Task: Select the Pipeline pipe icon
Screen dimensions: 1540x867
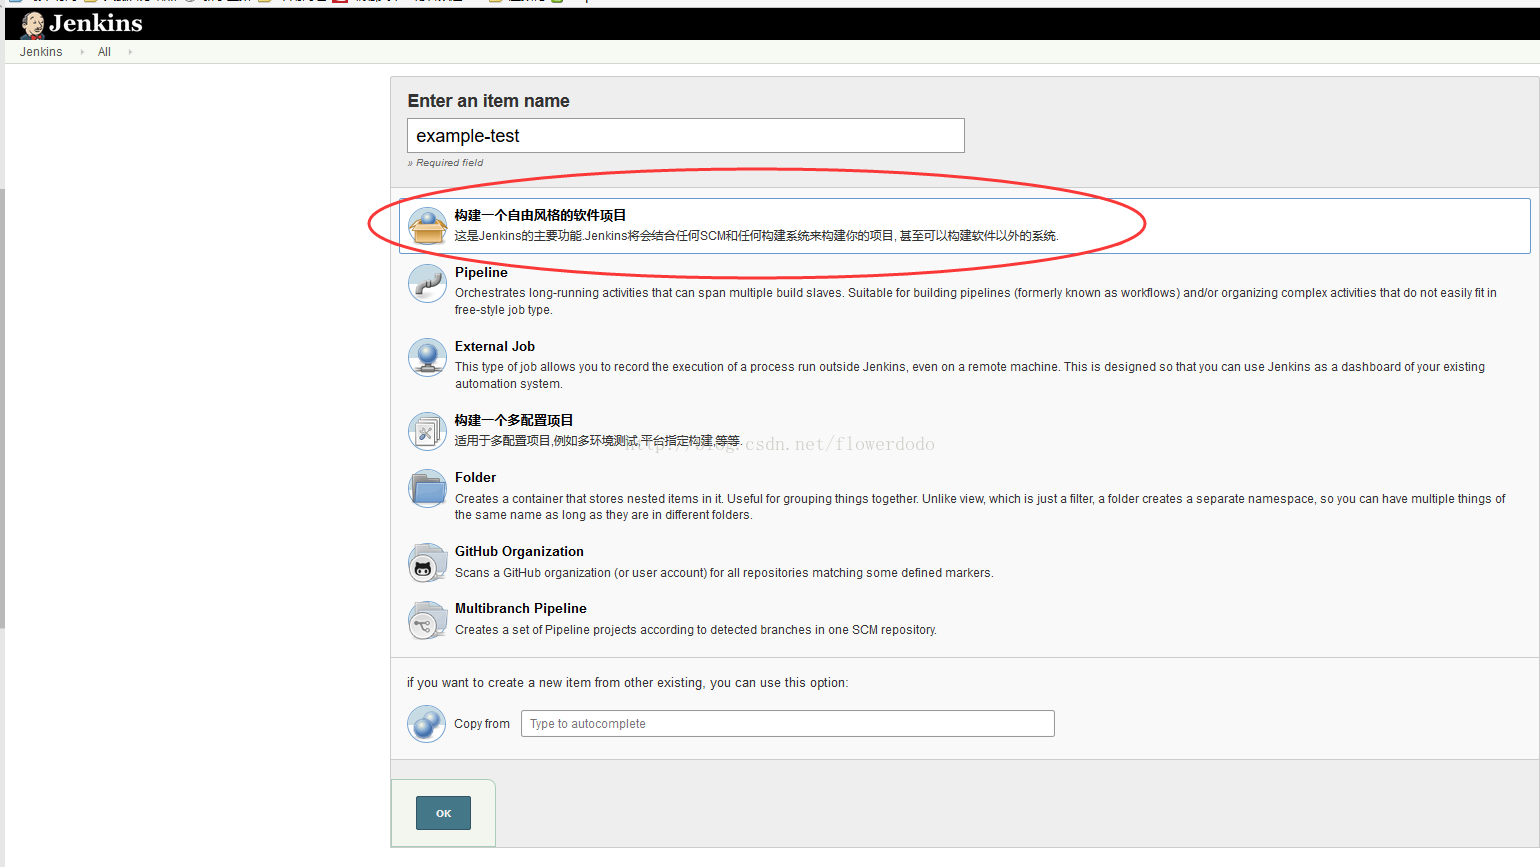Action: [427, 283]
